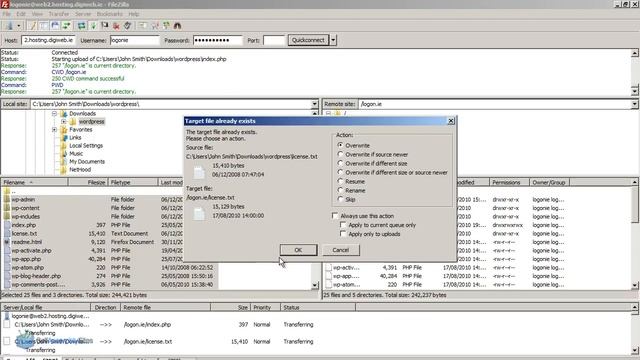Select 'Overwrite if source newer' option
This screenshot has width=640, height=360.
(340, 154)
